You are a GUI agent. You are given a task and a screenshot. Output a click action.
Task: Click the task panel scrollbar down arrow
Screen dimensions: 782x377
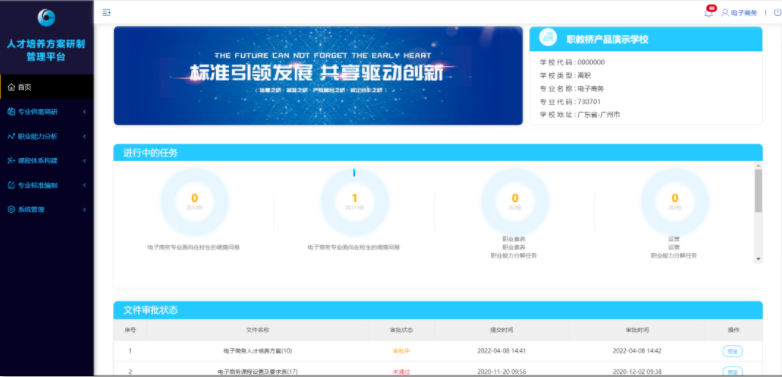[759, 259]
